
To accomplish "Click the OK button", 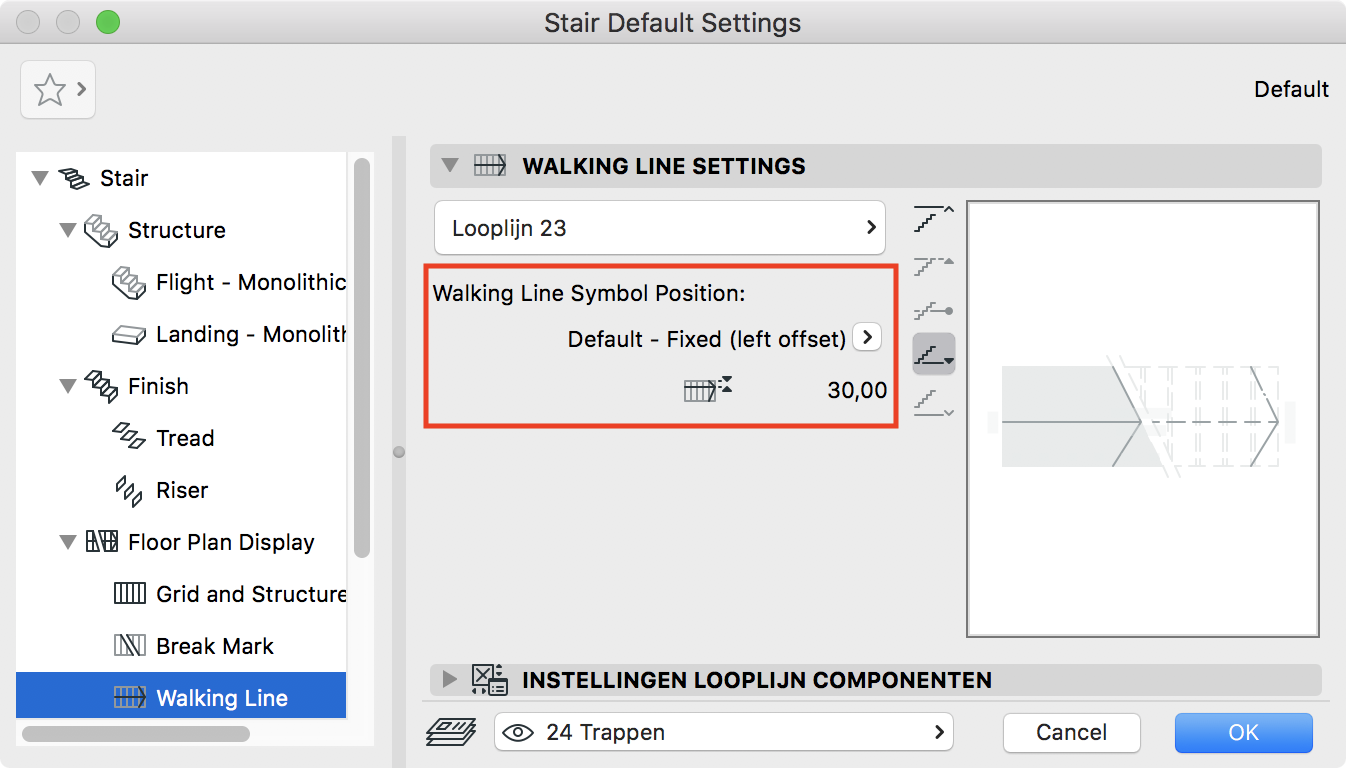I will click(1243, 732).
